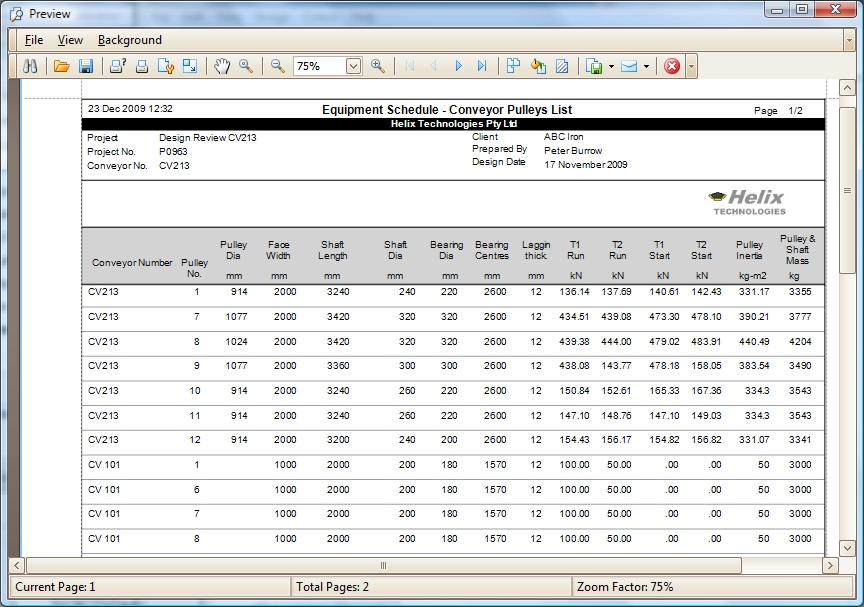Click project number 'P0963'

pos(173,151)
